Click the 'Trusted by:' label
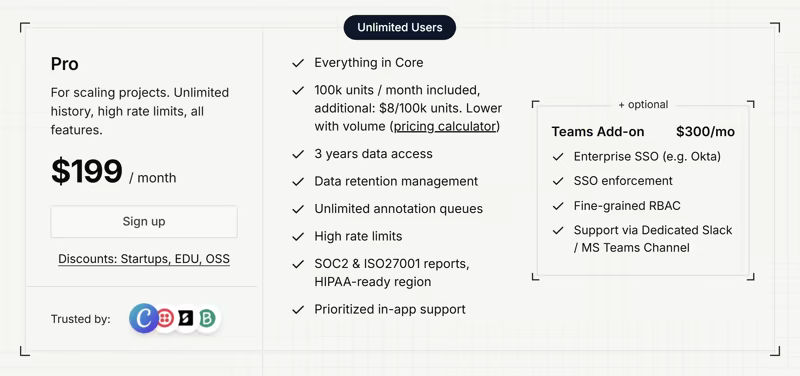This screenshot has width=800, height=376. point(81,319)
